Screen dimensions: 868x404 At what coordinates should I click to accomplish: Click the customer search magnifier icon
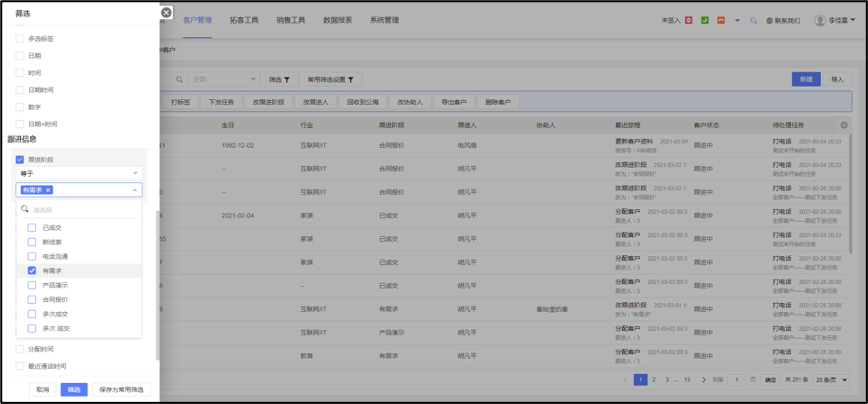pyautogui.click(x=179, y=80)
